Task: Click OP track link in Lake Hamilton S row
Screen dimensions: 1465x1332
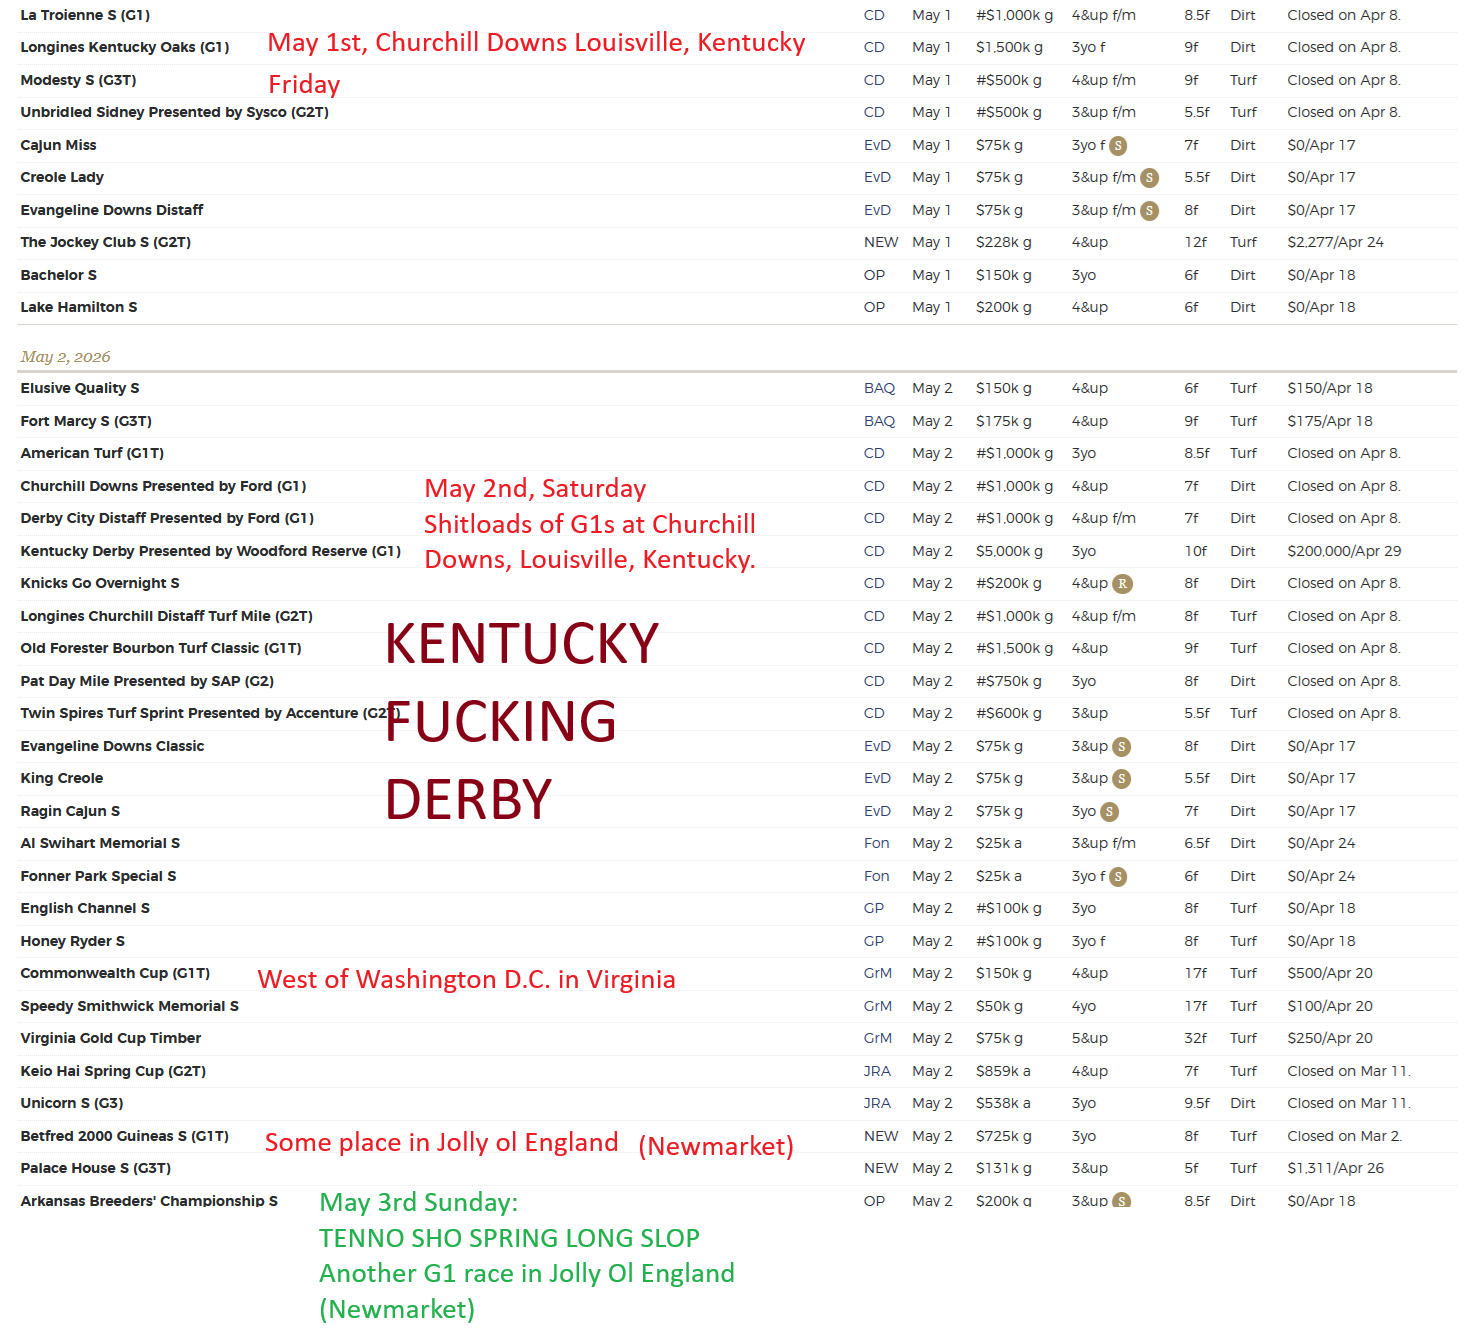Action: point(874,307)
